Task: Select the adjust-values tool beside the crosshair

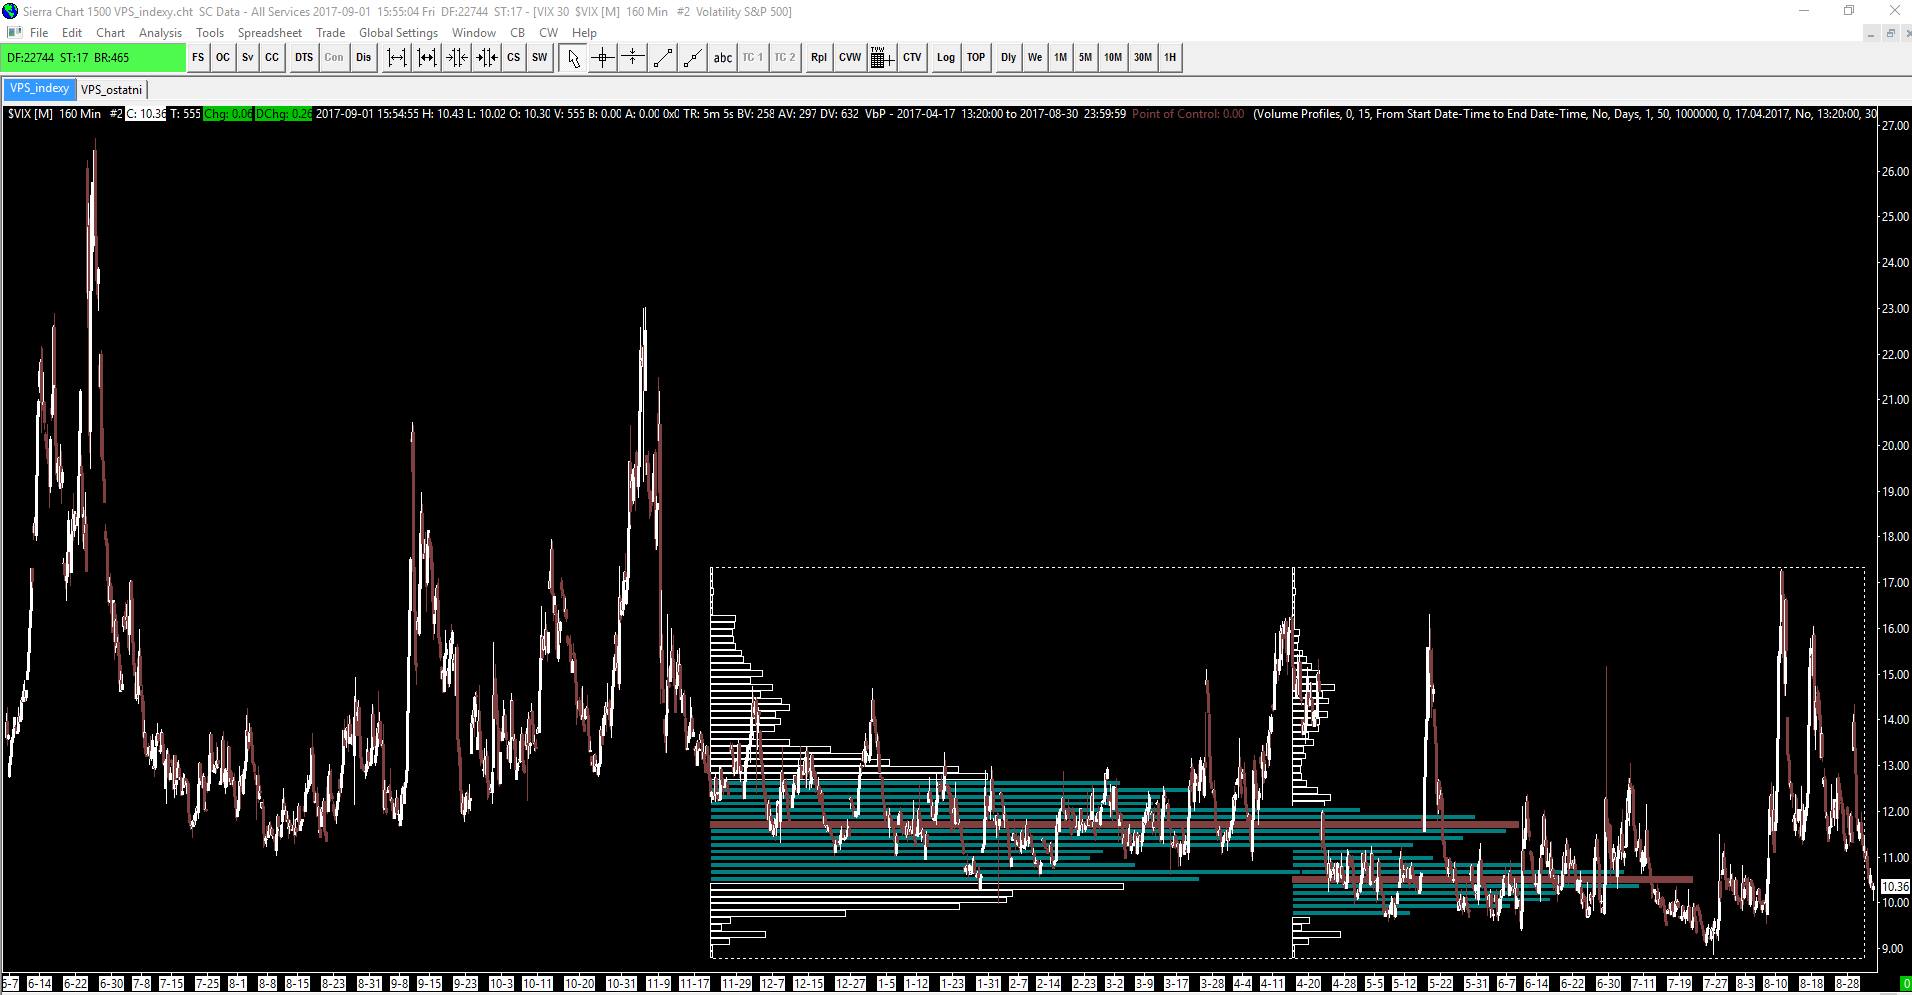Action: coord(633,58)
